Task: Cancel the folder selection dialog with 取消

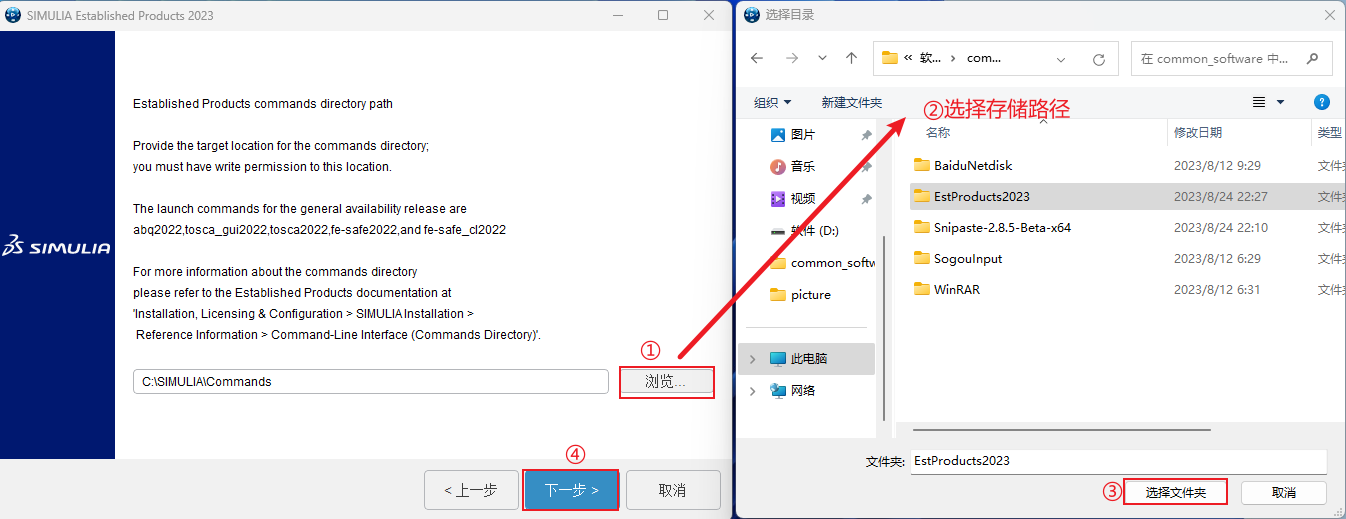Action: click(1283, 492)
